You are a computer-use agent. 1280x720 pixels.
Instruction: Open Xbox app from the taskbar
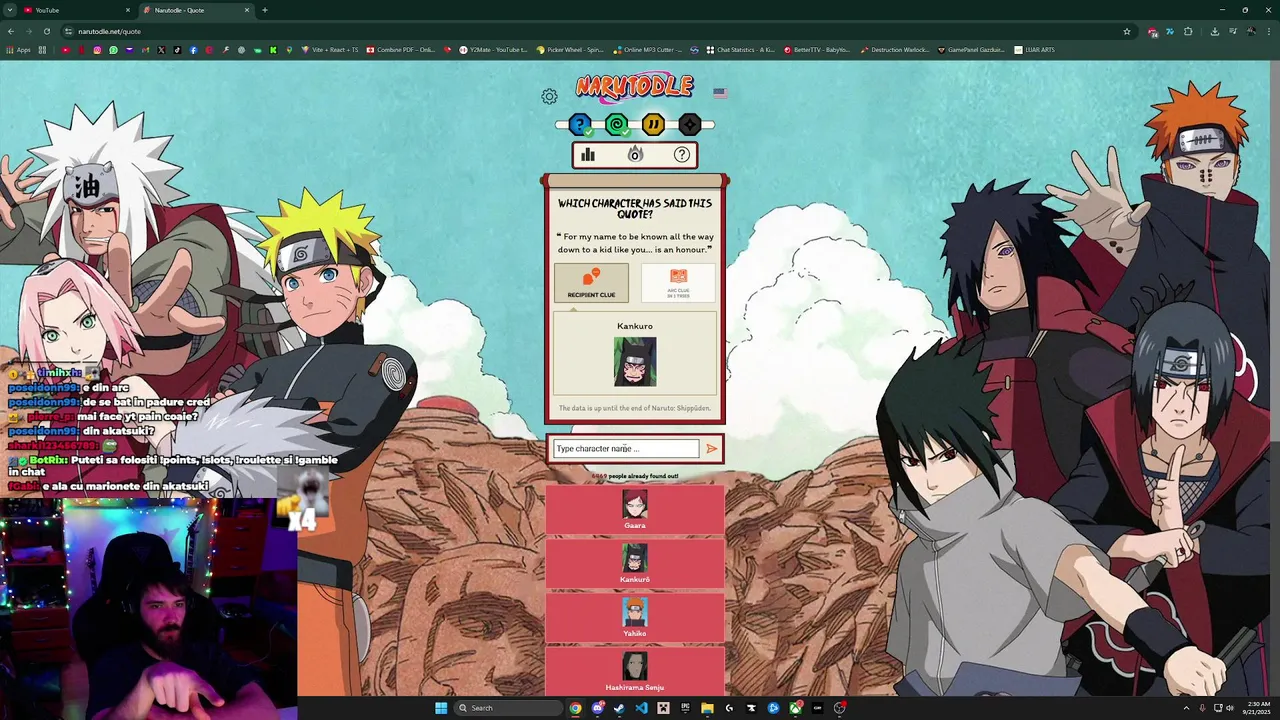pyautogui.click(x=795, y=708)
